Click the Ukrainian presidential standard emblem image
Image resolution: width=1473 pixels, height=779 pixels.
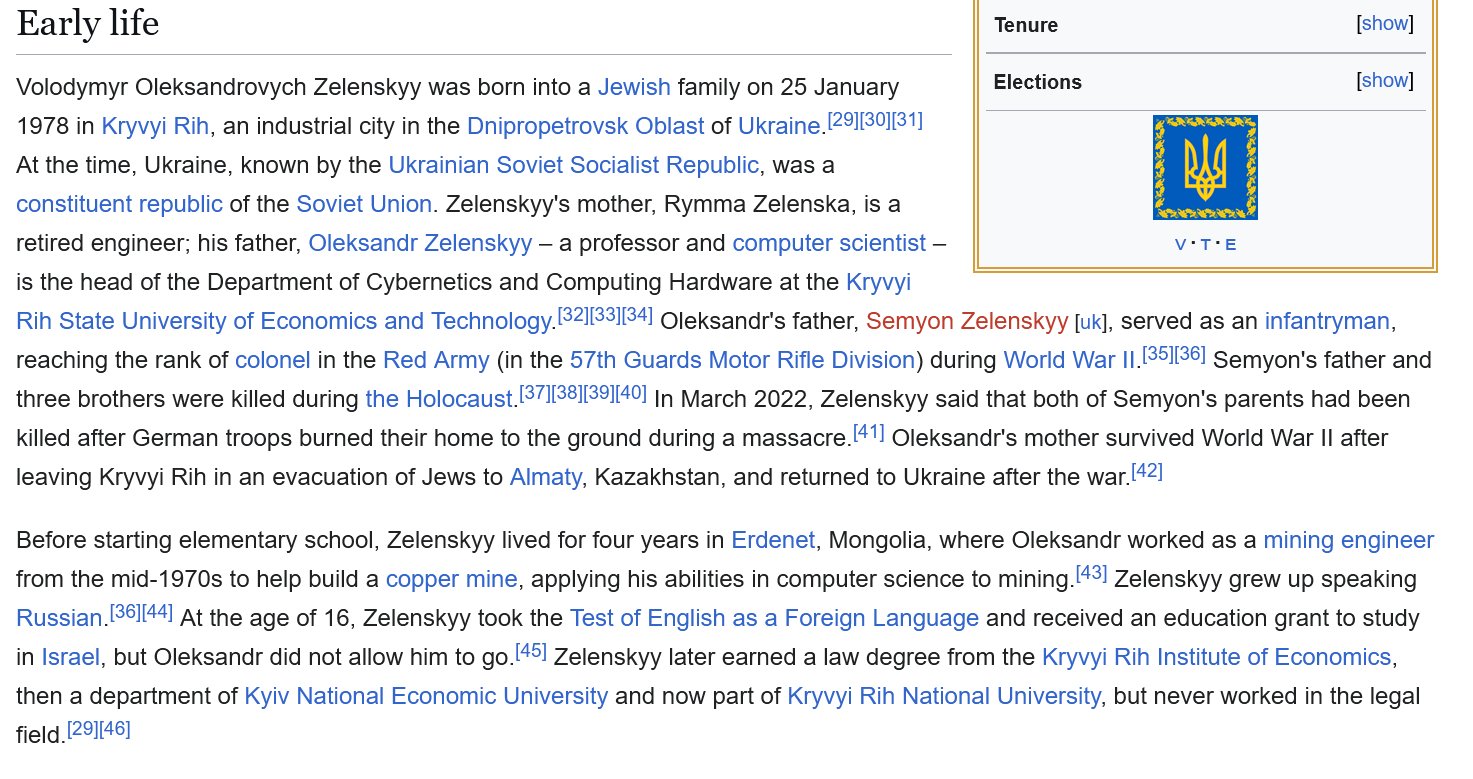tap(1205, 167)
